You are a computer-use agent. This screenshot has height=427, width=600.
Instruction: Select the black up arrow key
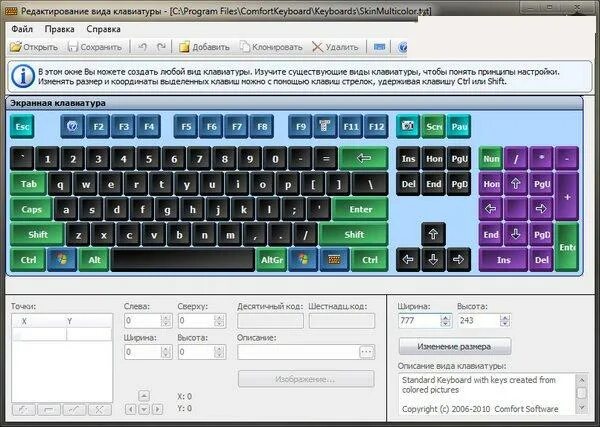click(x=434, y=234)
